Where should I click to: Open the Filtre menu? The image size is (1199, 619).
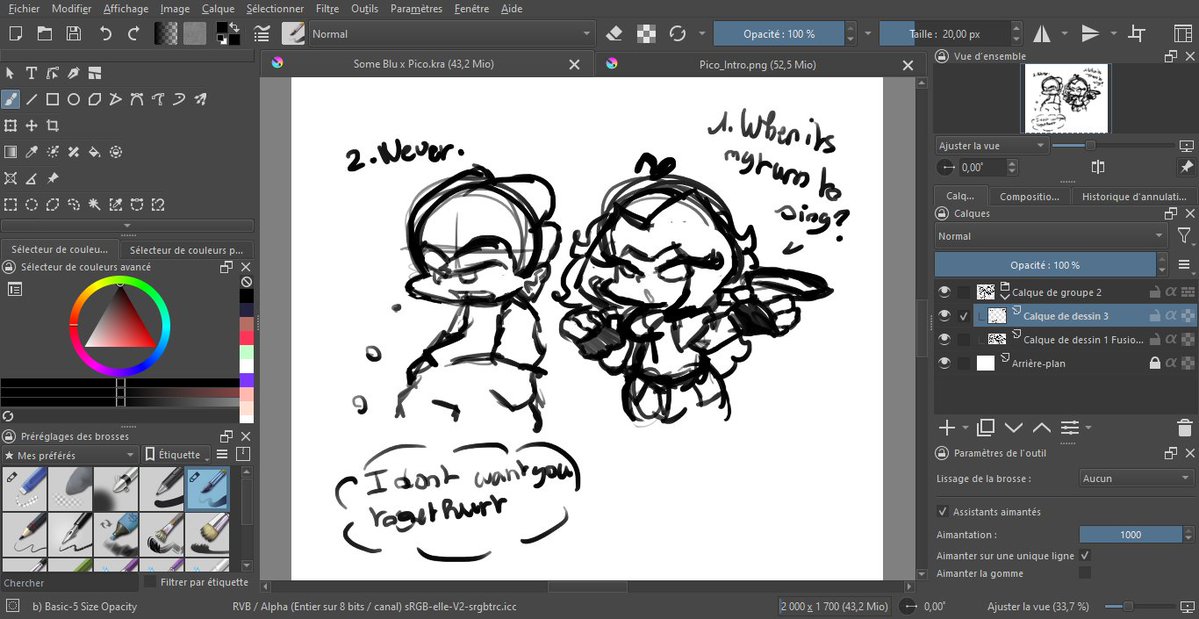[x=327, y=9]
